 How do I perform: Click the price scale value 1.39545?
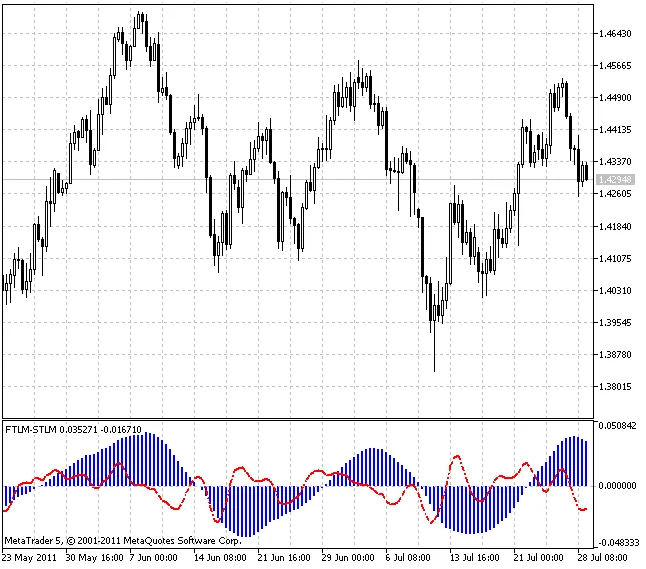(615, 323)
